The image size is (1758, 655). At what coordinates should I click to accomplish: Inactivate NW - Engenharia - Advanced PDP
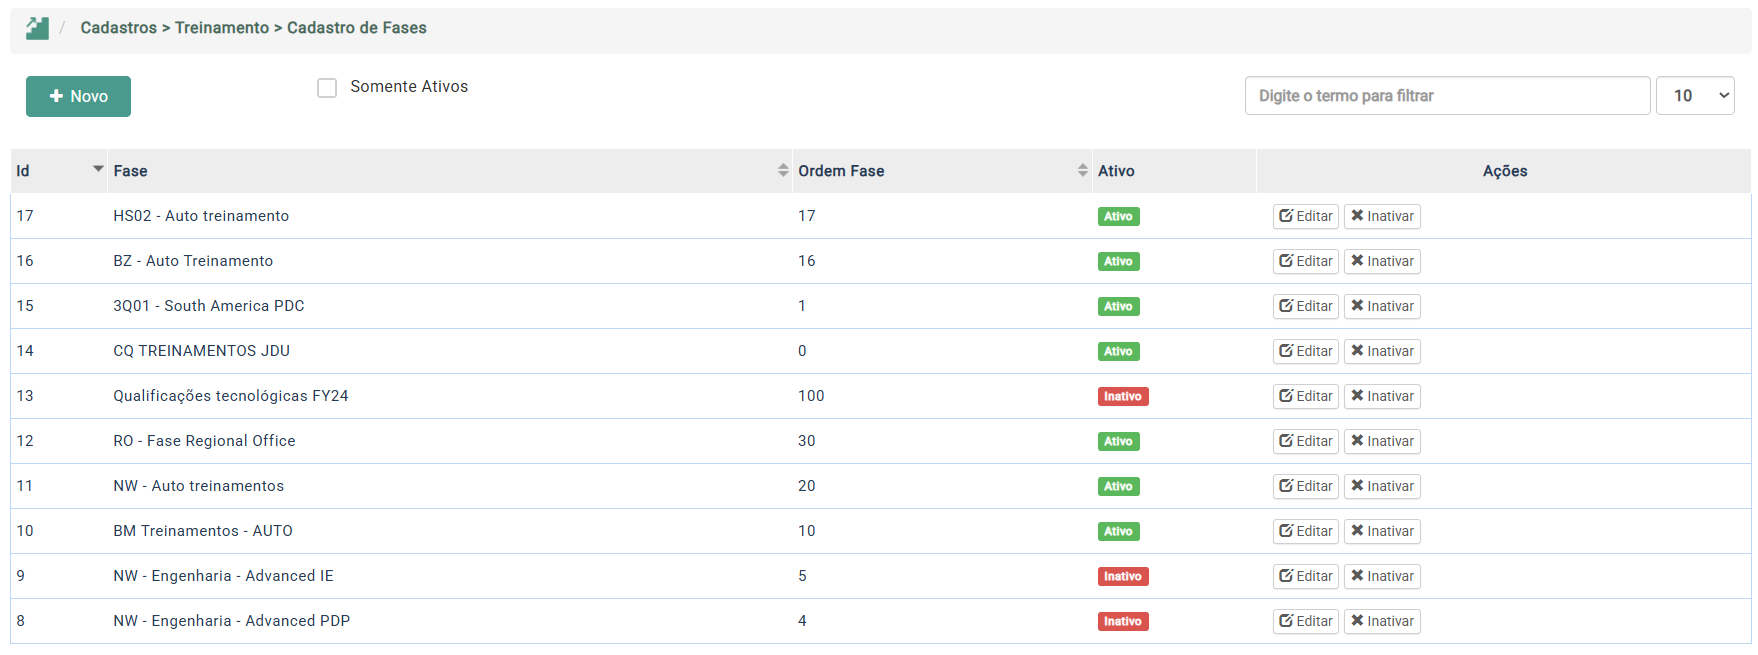tap(1381, 621)
